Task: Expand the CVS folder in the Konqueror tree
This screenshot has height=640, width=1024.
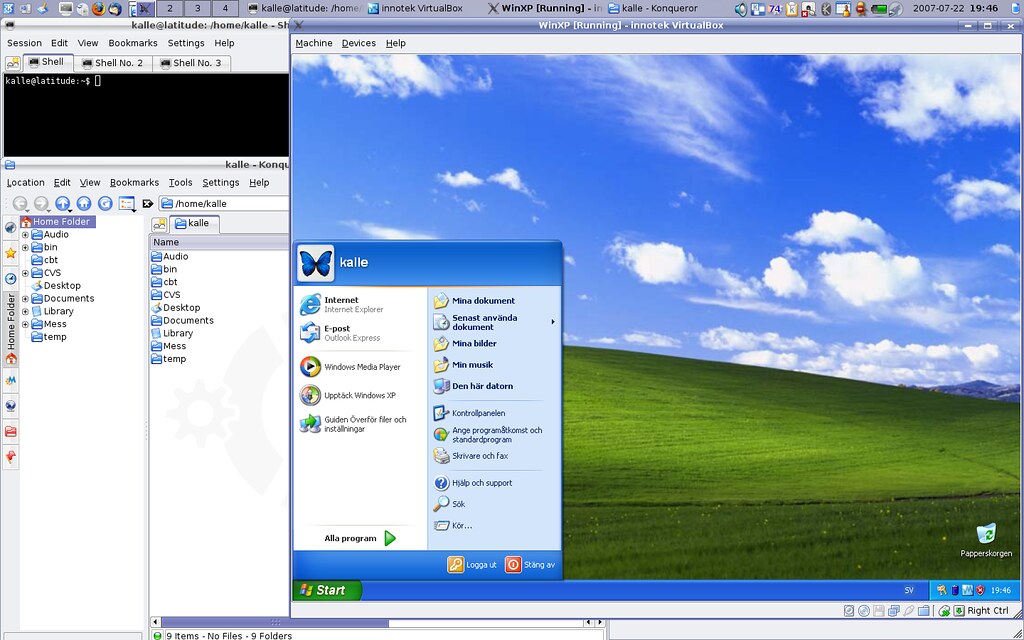Action: point(25,273)
